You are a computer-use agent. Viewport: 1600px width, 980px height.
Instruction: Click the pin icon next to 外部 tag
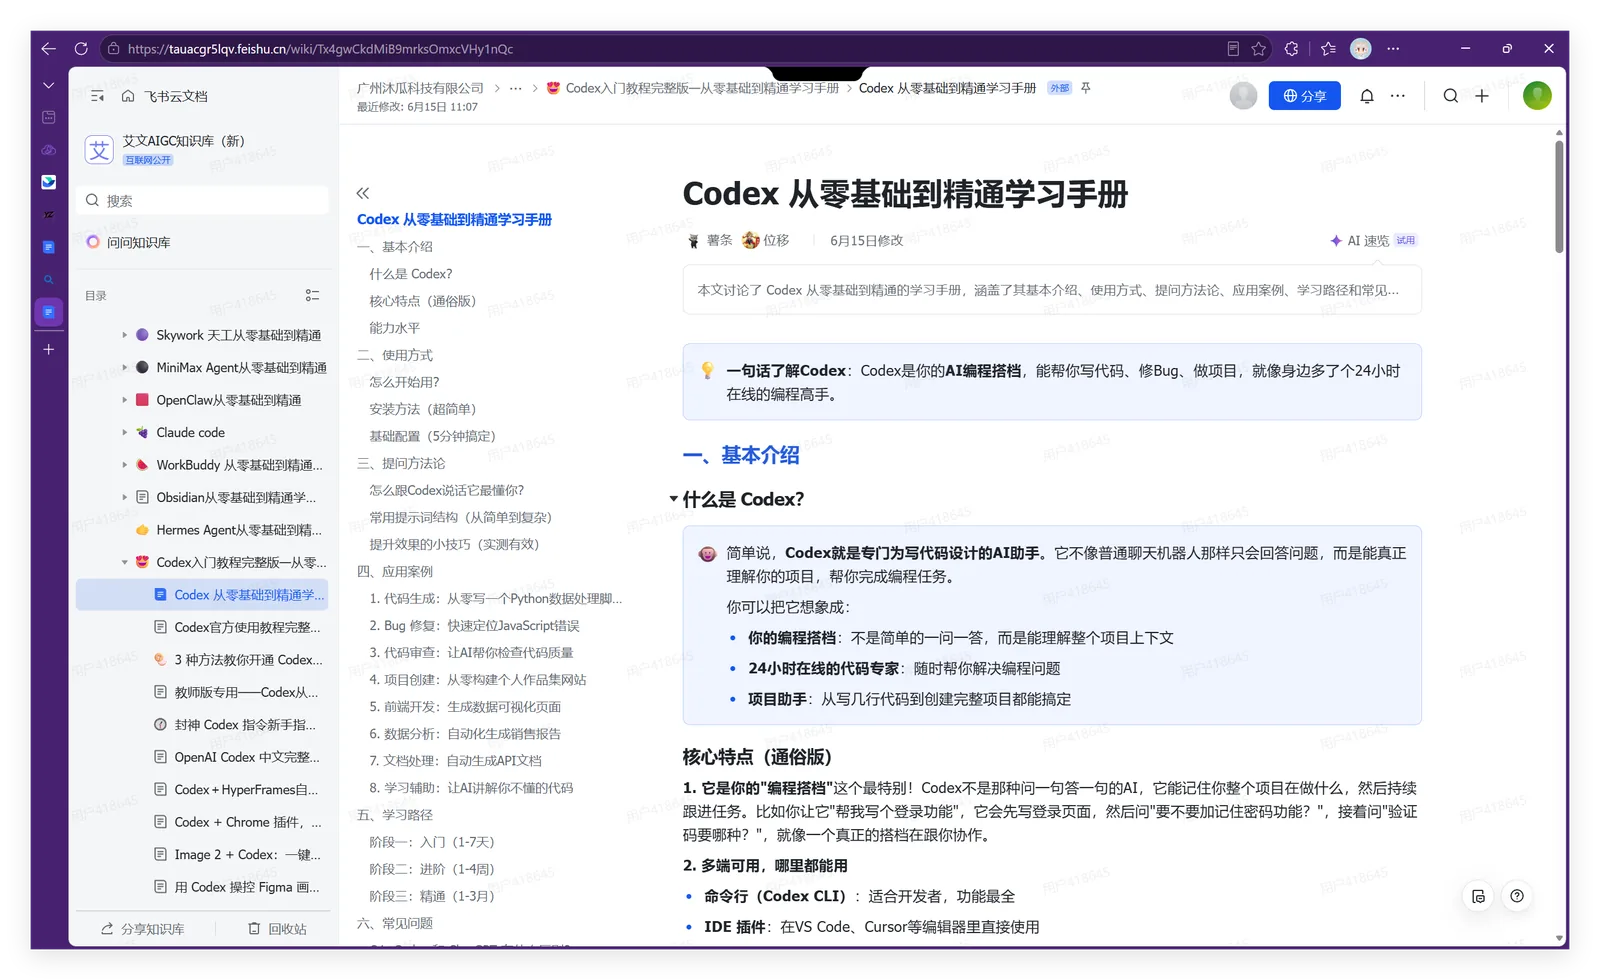point(1086,88)
